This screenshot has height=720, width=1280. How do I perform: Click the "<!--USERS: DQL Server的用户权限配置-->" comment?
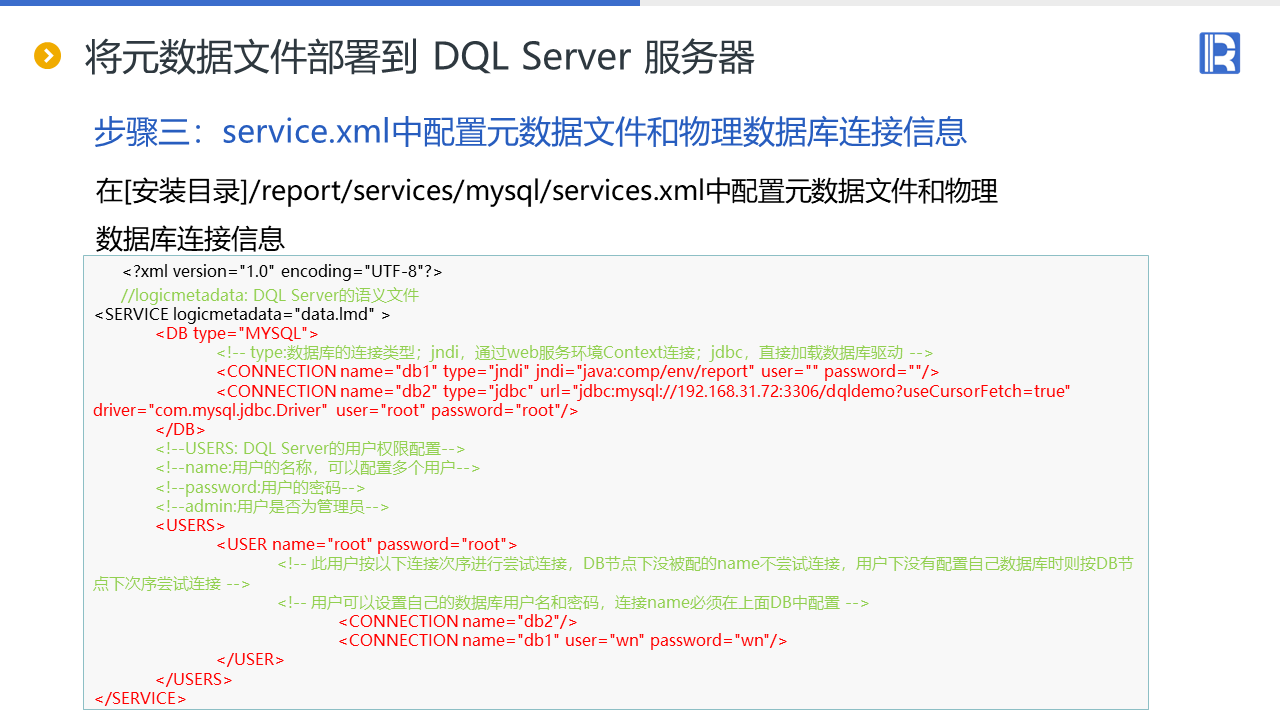tap(310, 448)
